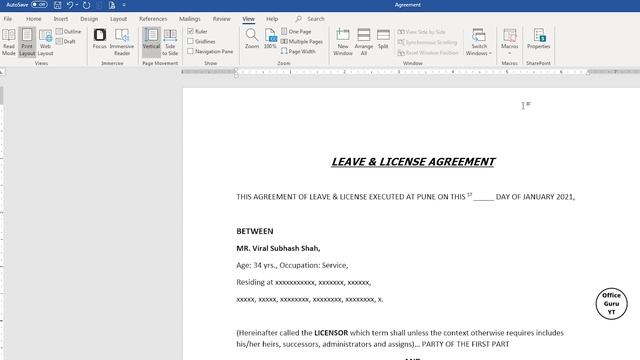The height and width of the screenshot is (360, 640).
Task: Click Arrange All windows
Action: pyautogui.click(x=364, y=42)
